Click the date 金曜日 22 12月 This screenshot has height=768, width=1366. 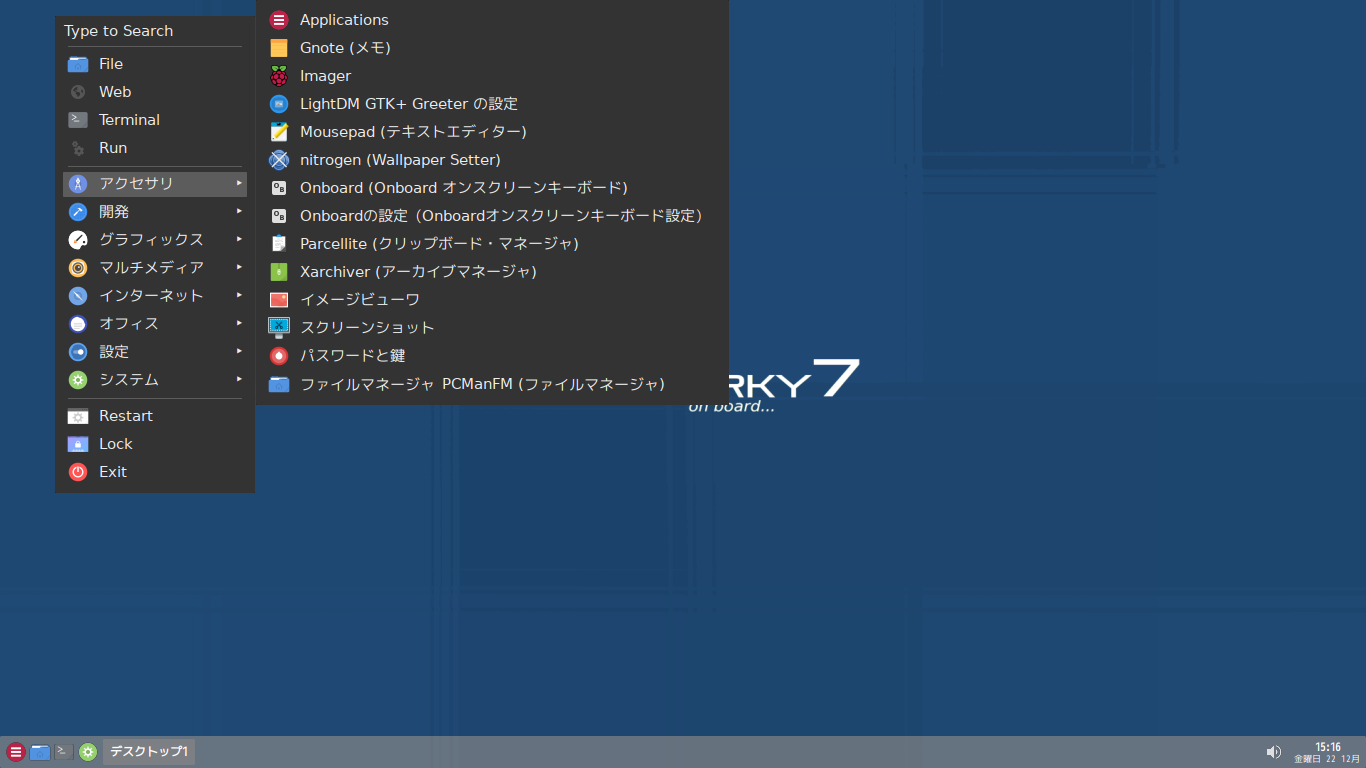(1327, 759)
